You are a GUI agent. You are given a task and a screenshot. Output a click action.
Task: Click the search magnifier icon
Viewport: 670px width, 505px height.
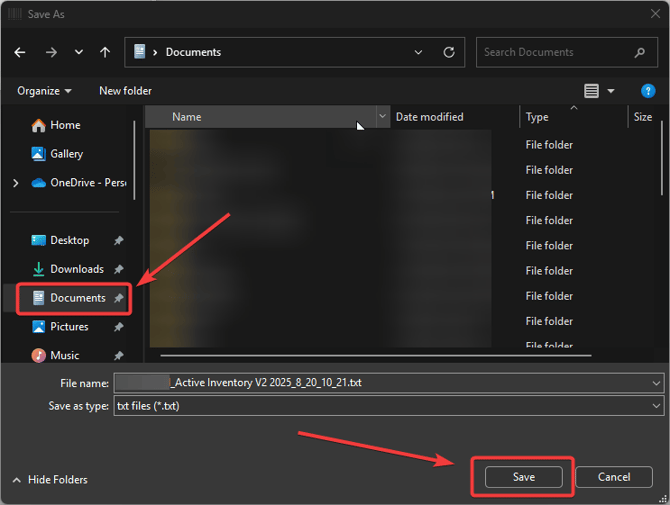pyautogui.click(x=640, y=52)
